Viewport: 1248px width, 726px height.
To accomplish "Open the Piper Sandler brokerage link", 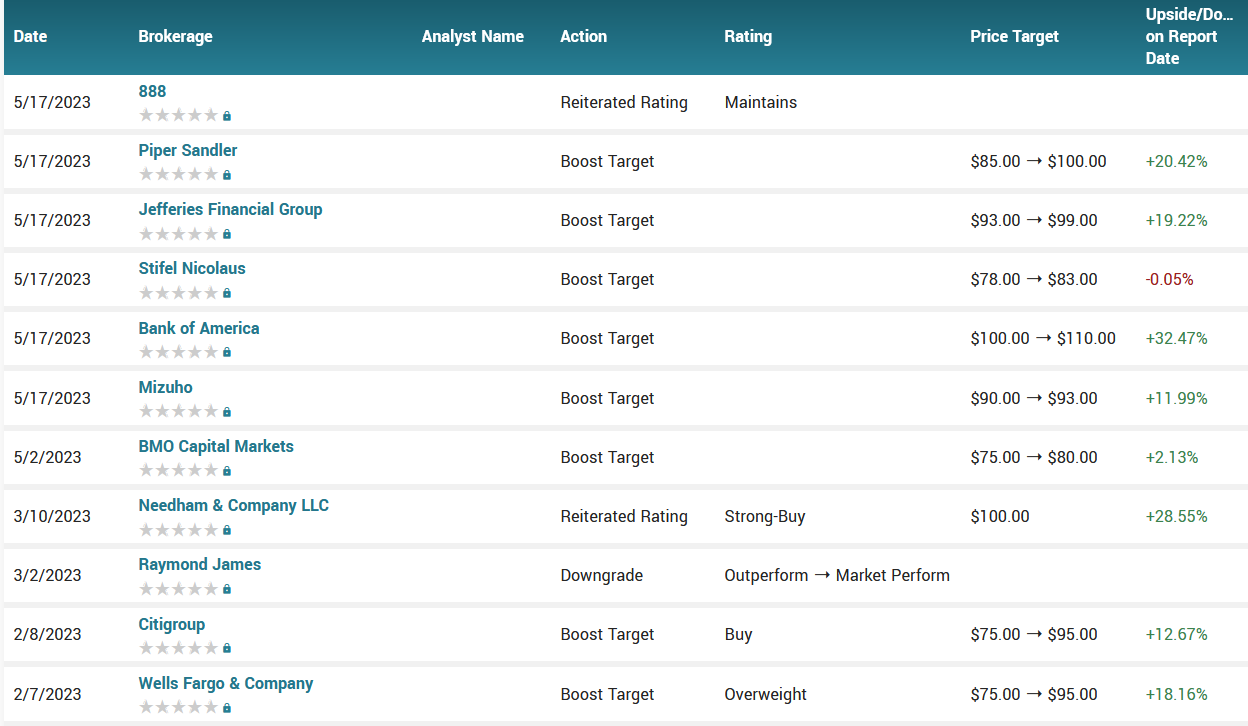I will pos(188,150).
